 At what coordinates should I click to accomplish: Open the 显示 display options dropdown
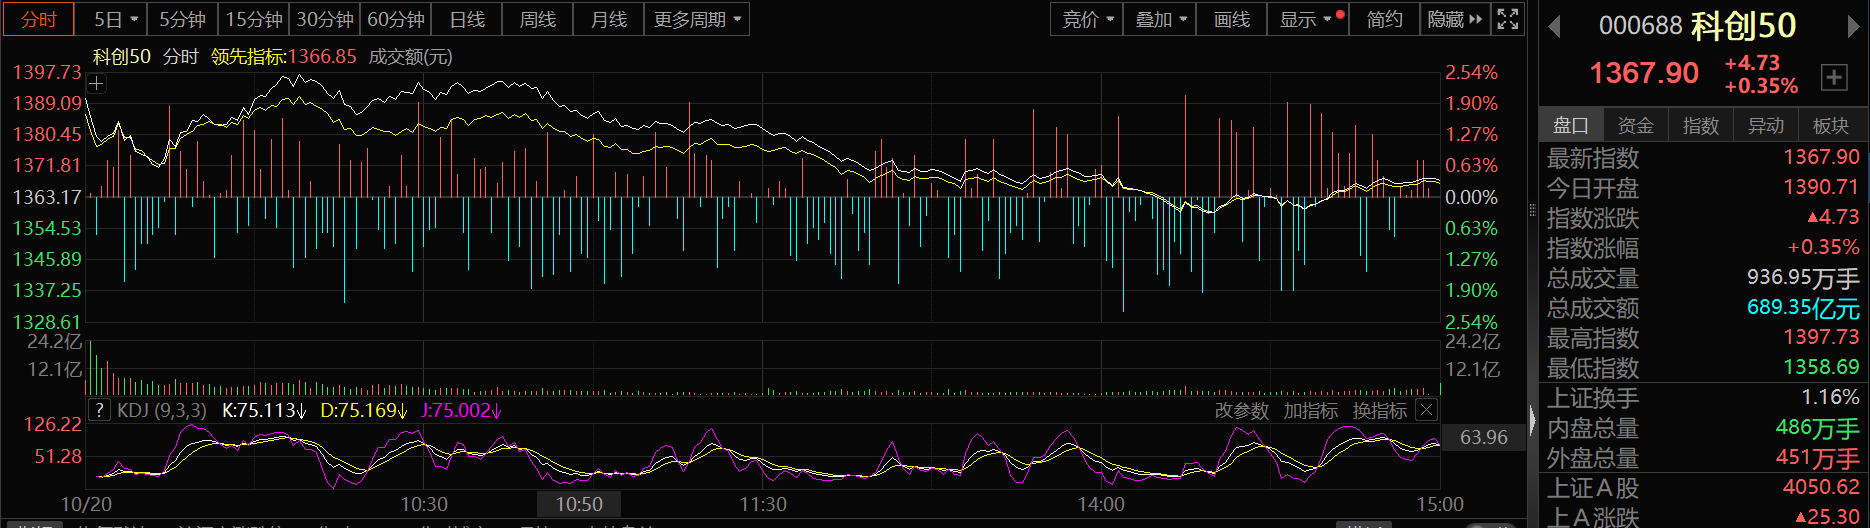(1306, 19)
